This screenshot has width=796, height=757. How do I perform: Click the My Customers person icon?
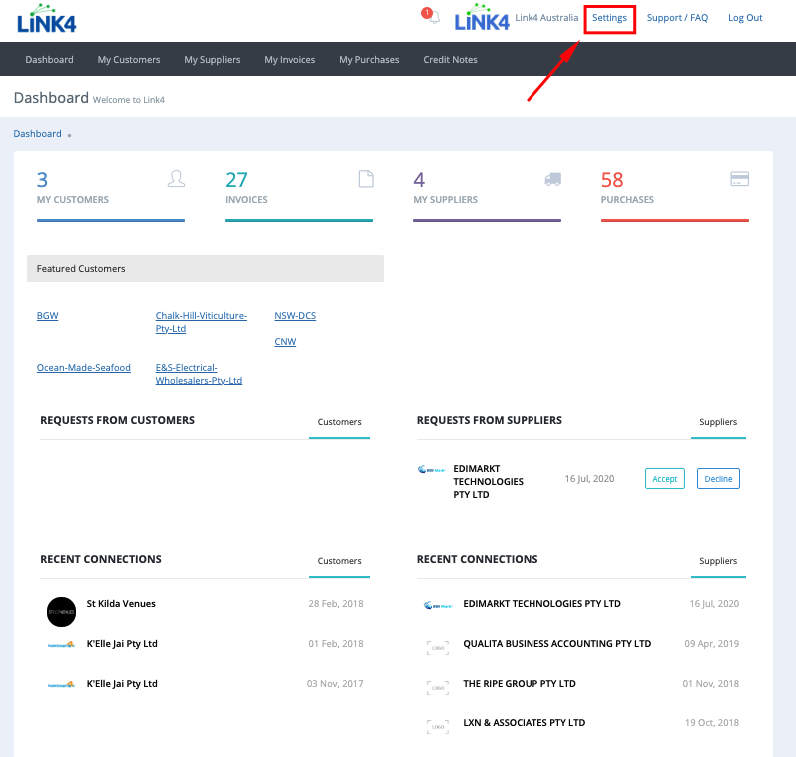pyautogui.click(x=176, y=179)
